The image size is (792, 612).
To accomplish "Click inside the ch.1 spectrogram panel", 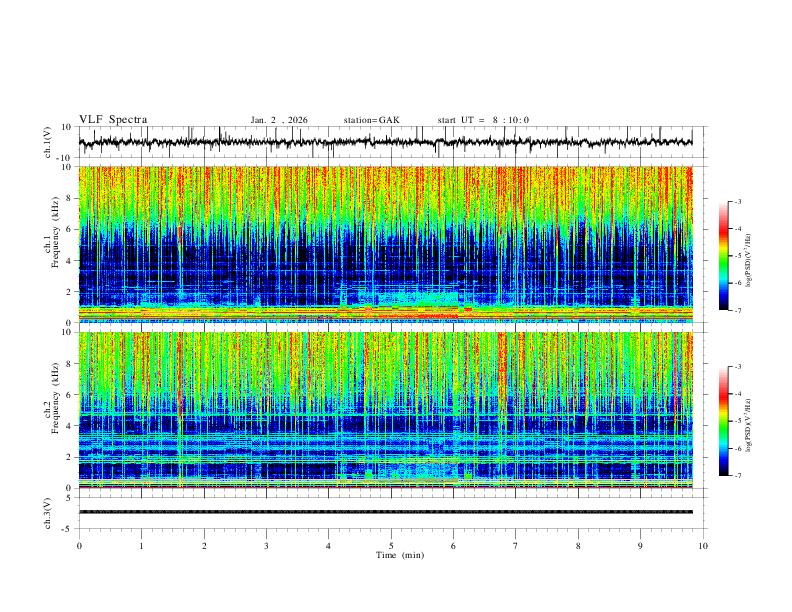I will click(385, 244).
